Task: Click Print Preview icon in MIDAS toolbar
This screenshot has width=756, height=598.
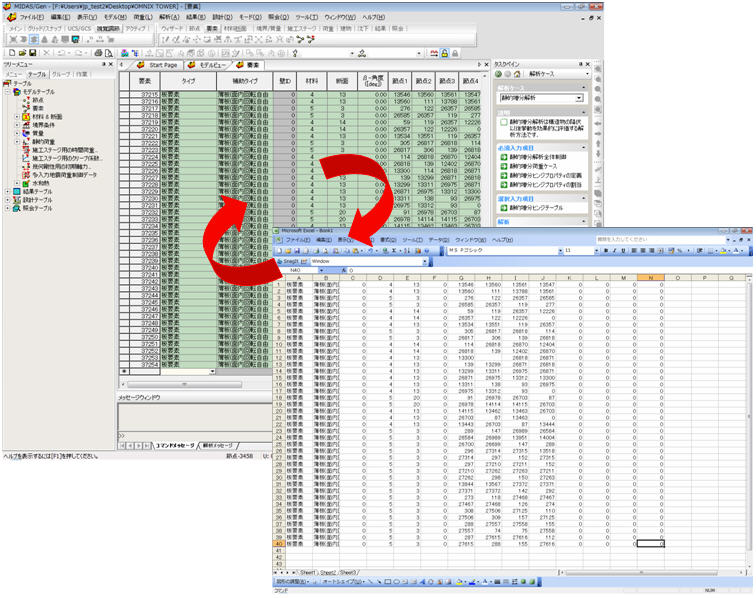Action: (109, 53)
